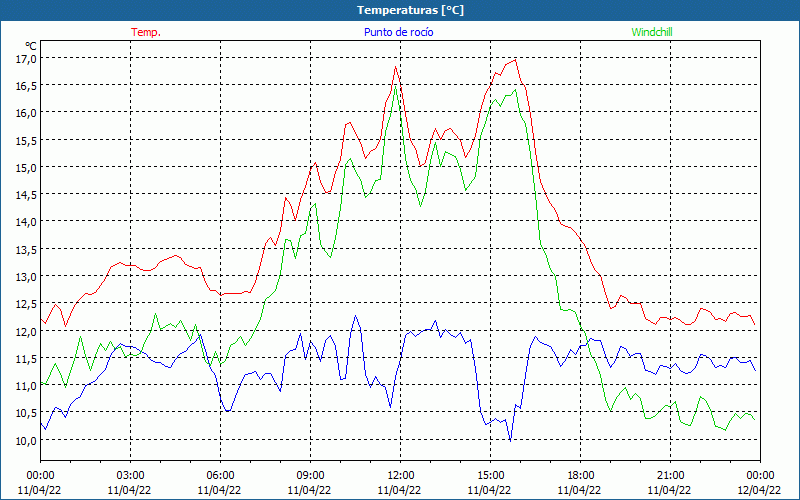Click the 16,0 y-axis value

pyautogui.click(x=26, y=113)
